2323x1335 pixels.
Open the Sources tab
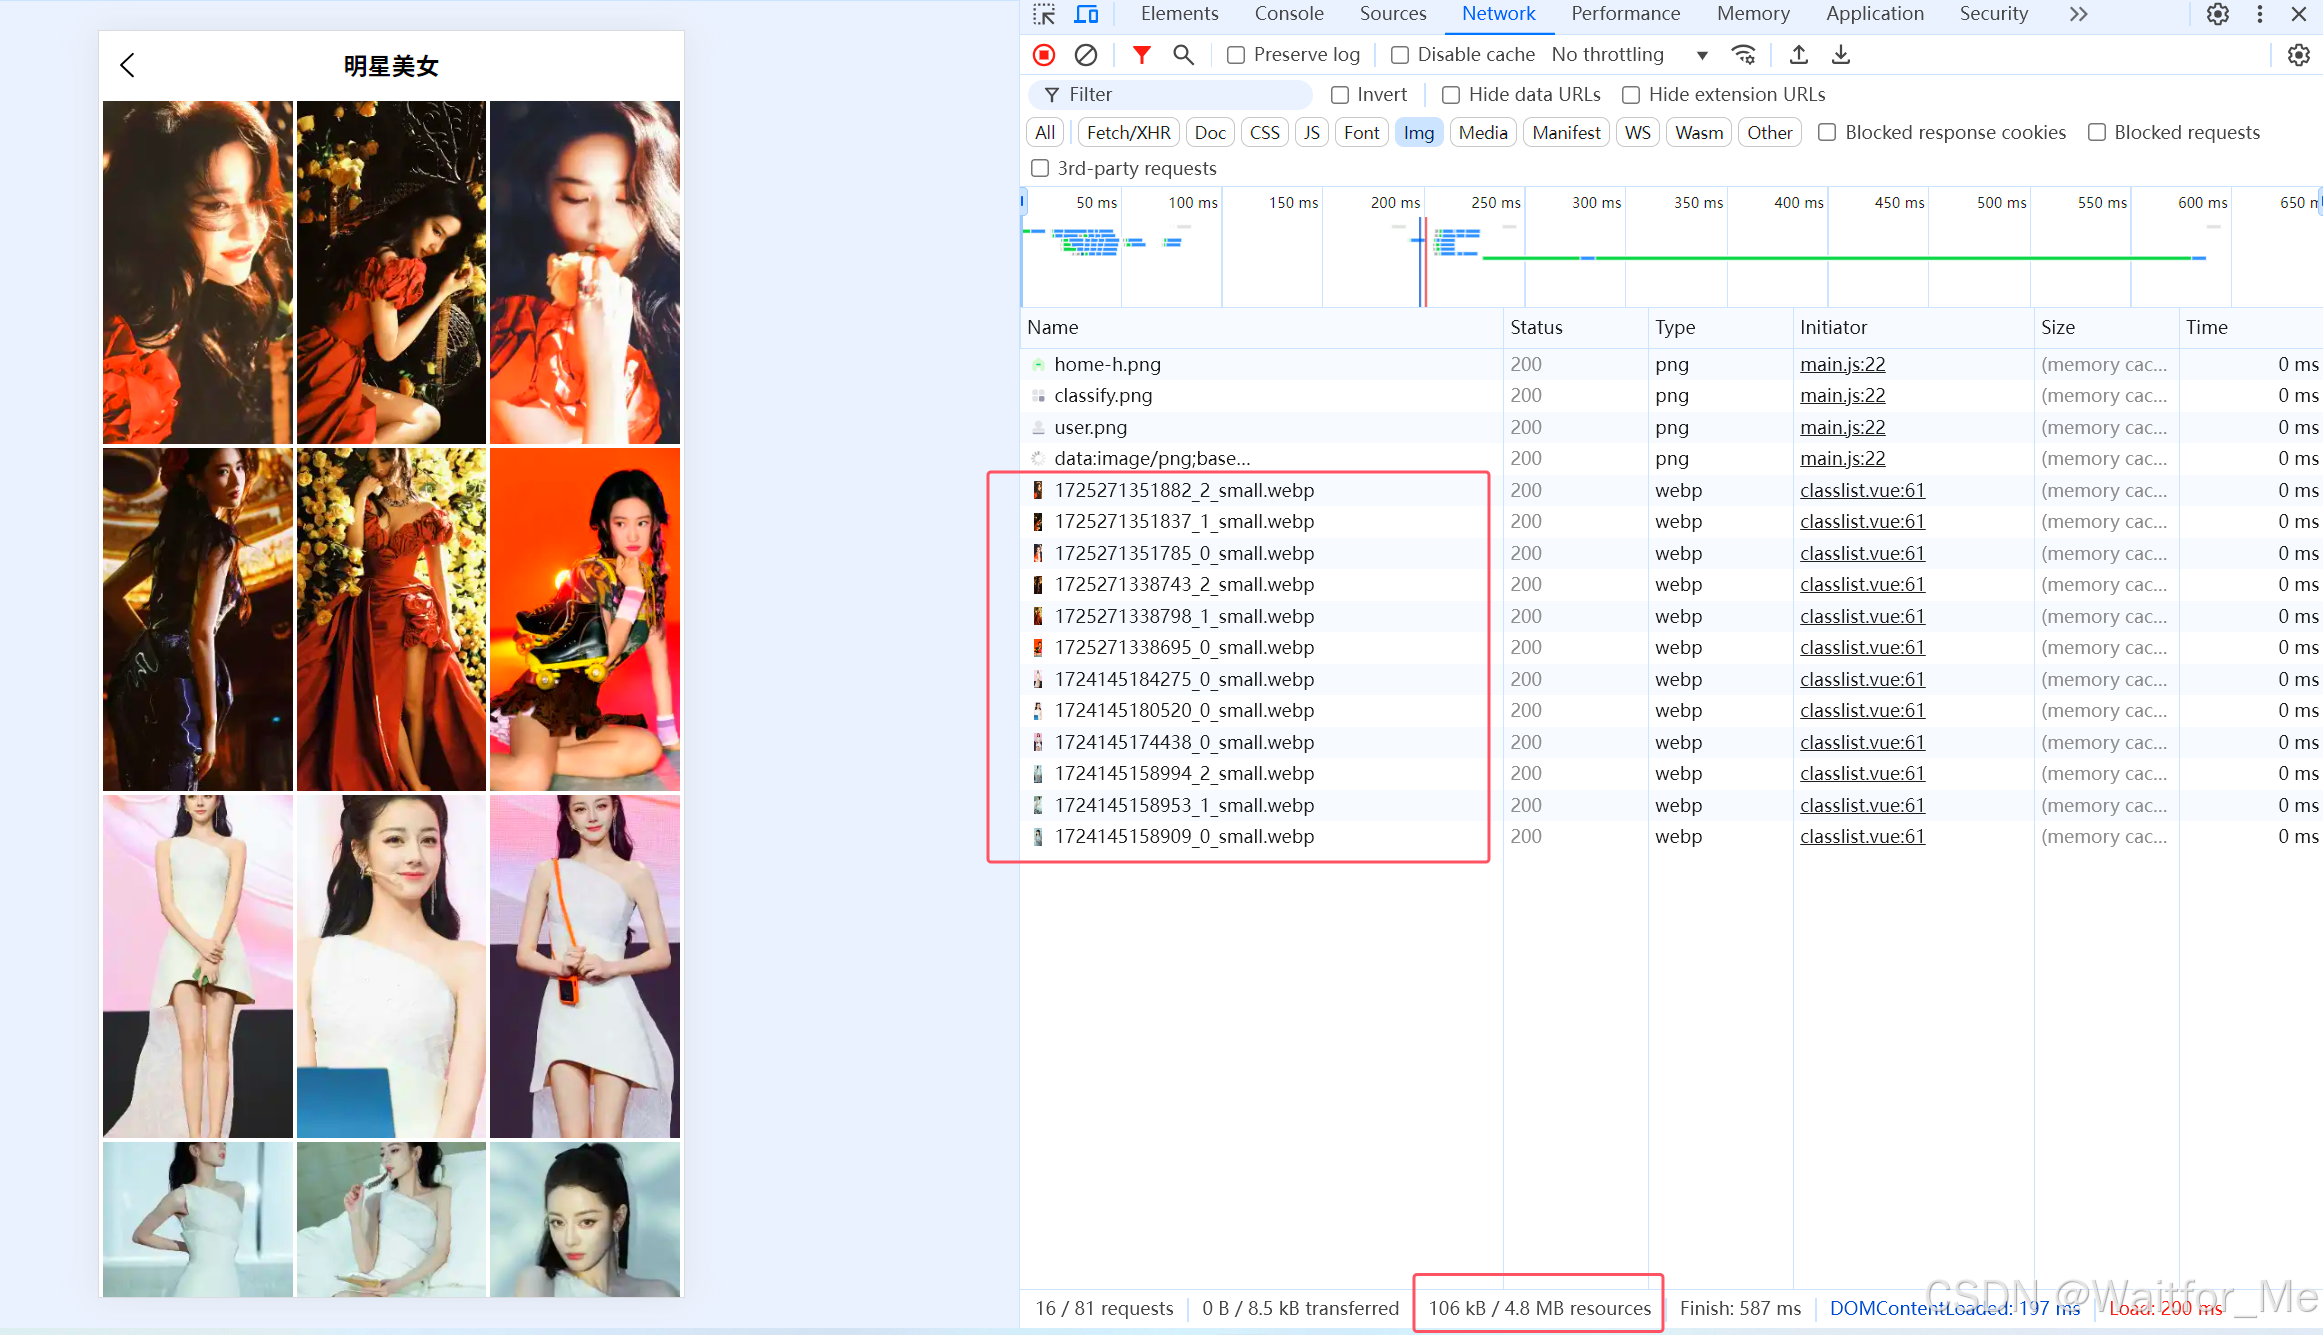pyautogui.click(x=1392, y=14)
